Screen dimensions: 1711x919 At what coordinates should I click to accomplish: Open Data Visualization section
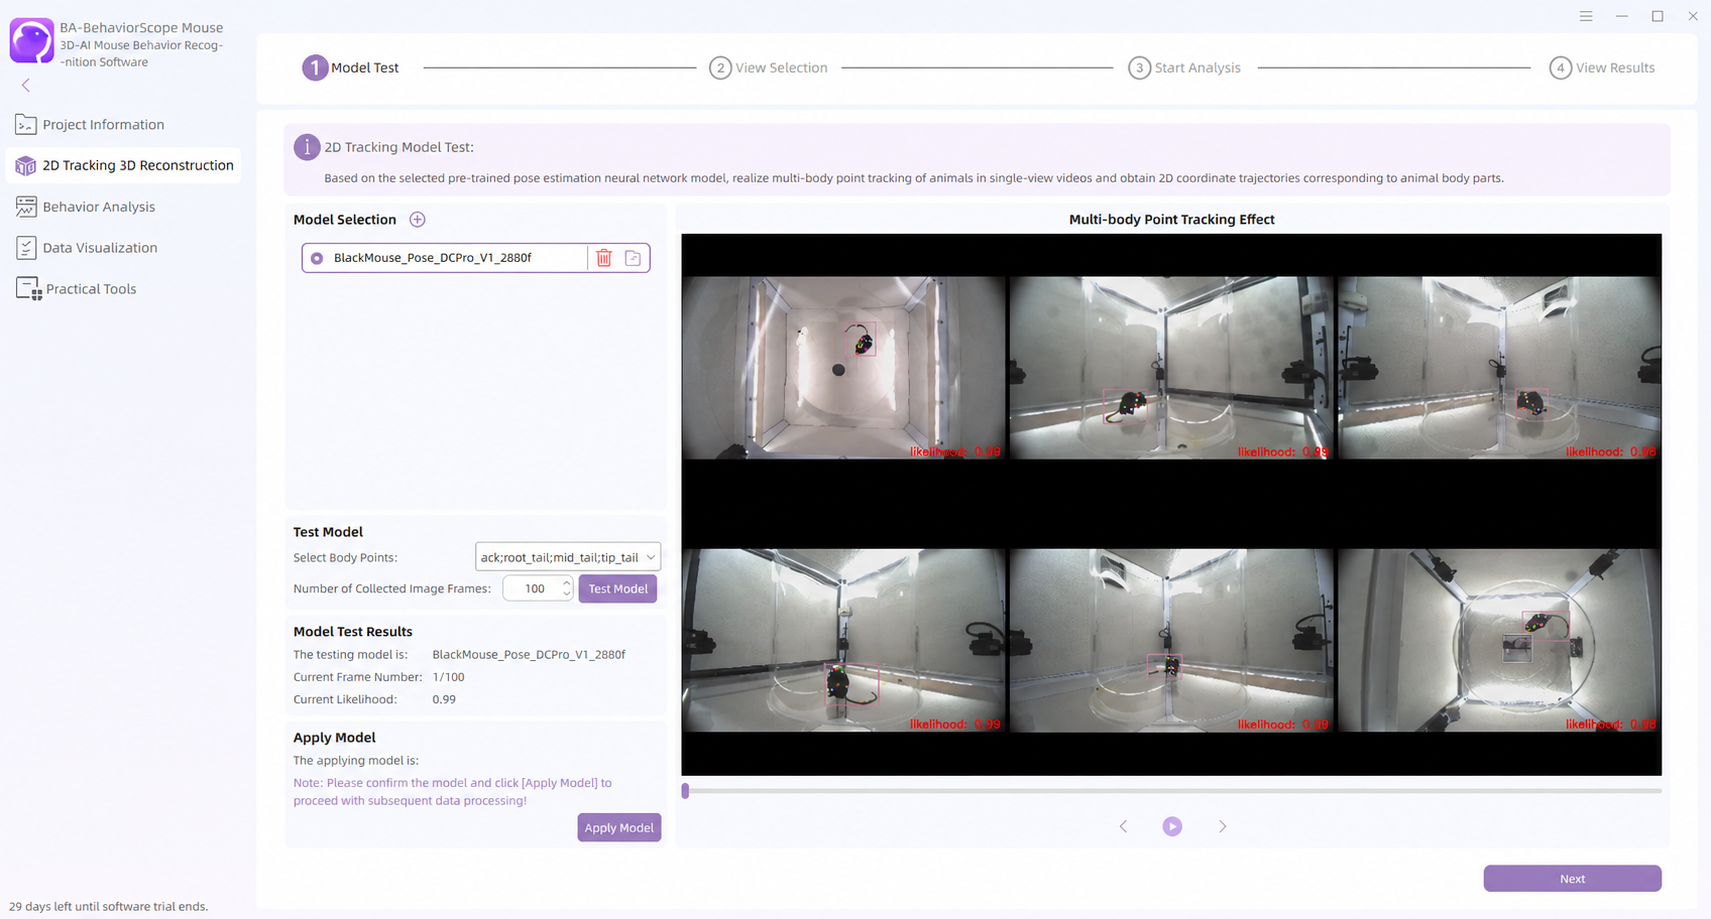pyautogui.click(x=99, y=247)
